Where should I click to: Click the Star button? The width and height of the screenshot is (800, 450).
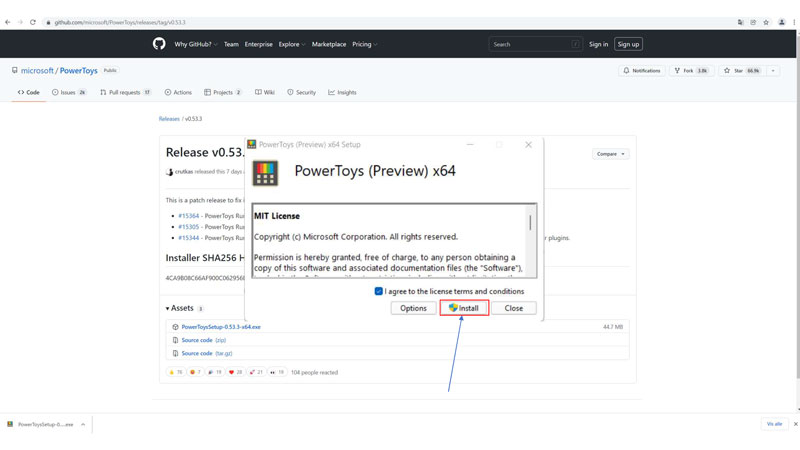click(741, 71)
